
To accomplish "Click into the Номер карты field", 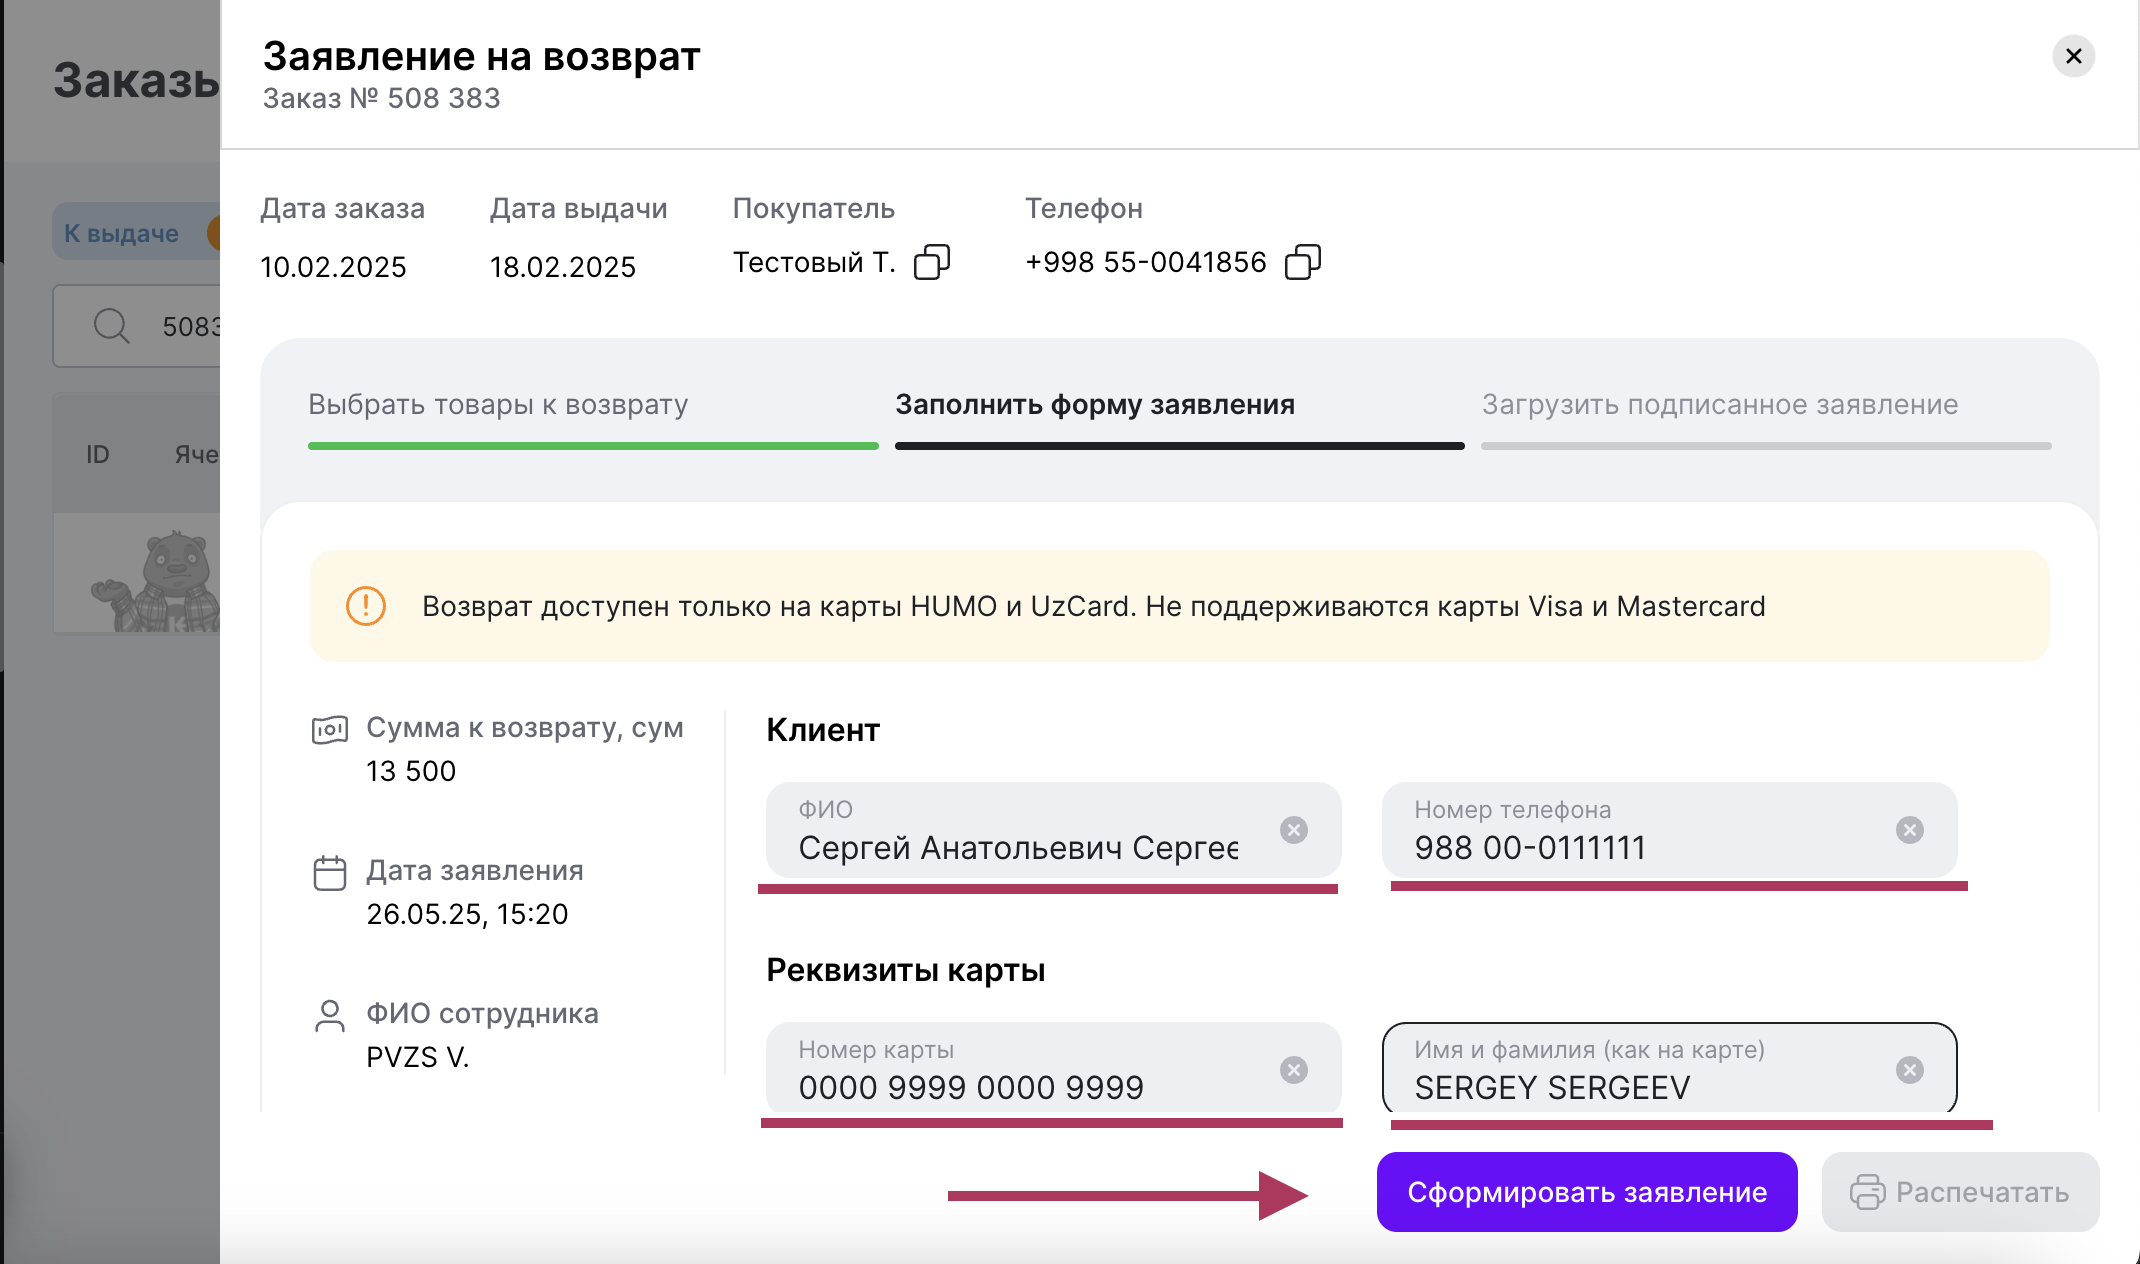I will [x=1020, y=1087].
